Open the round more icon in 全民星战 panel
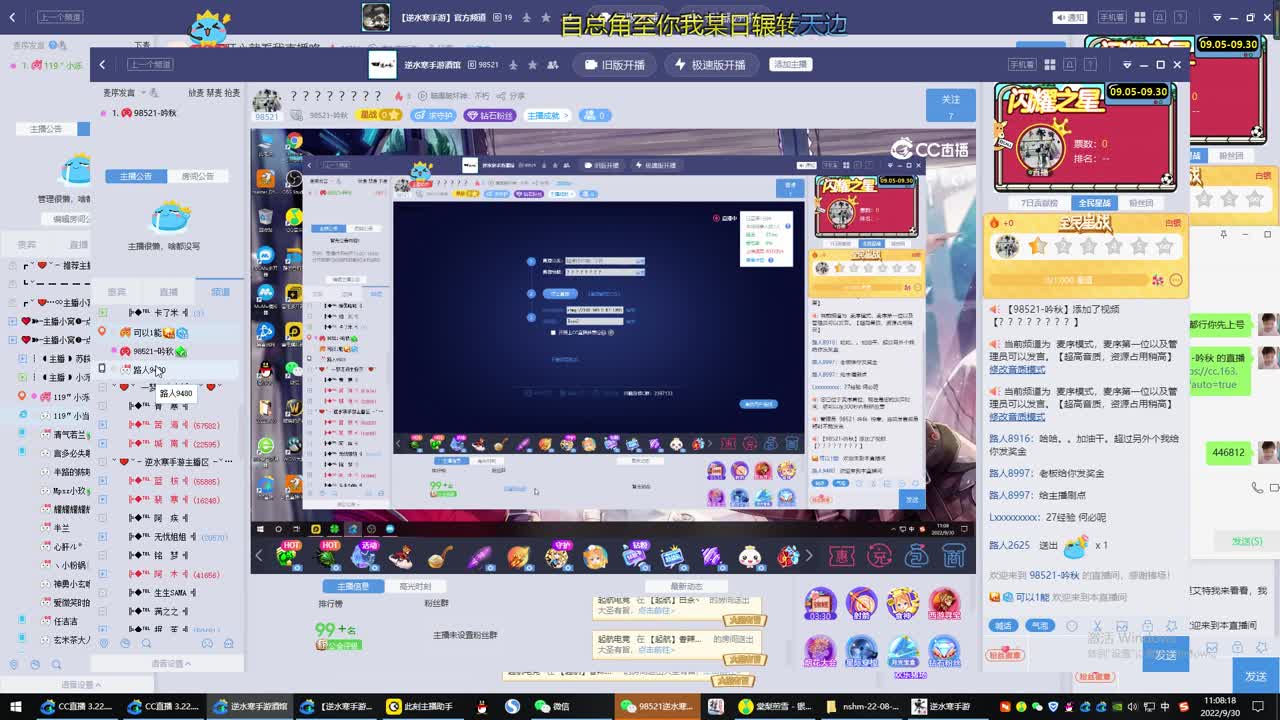The width and height of the screenshot is (1280, 720). point(1175,280)
